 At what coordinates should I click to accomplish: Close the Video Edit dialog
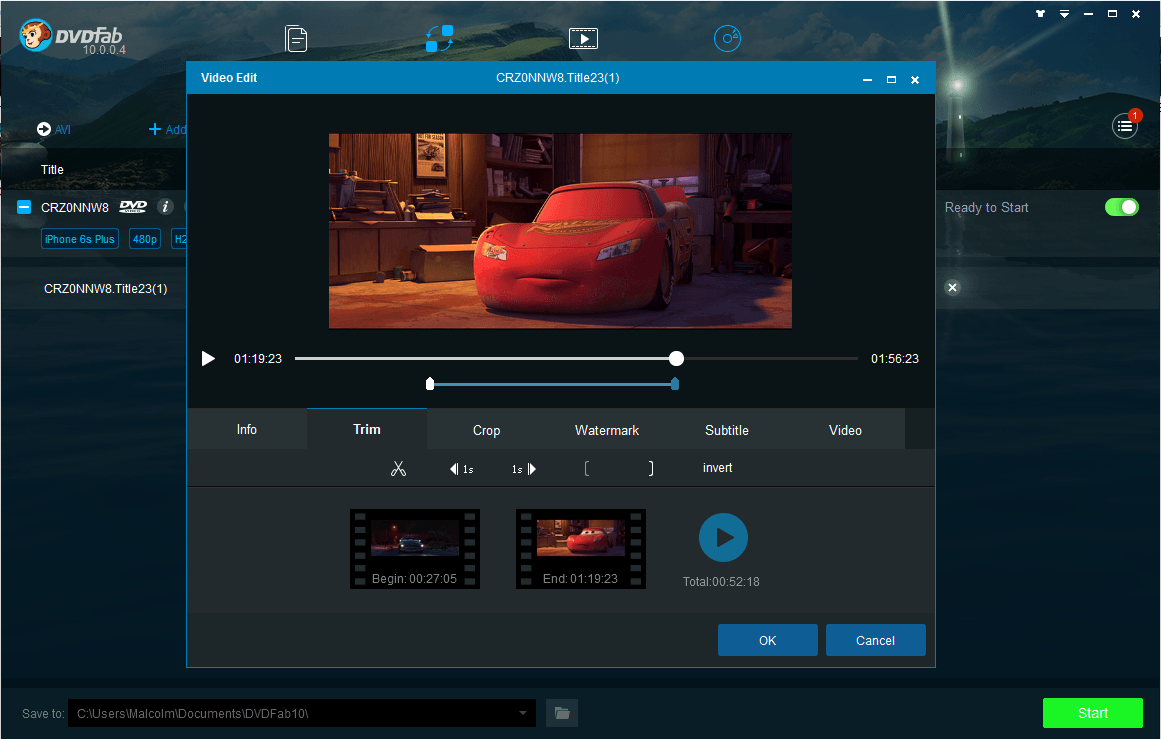point(915,79)
